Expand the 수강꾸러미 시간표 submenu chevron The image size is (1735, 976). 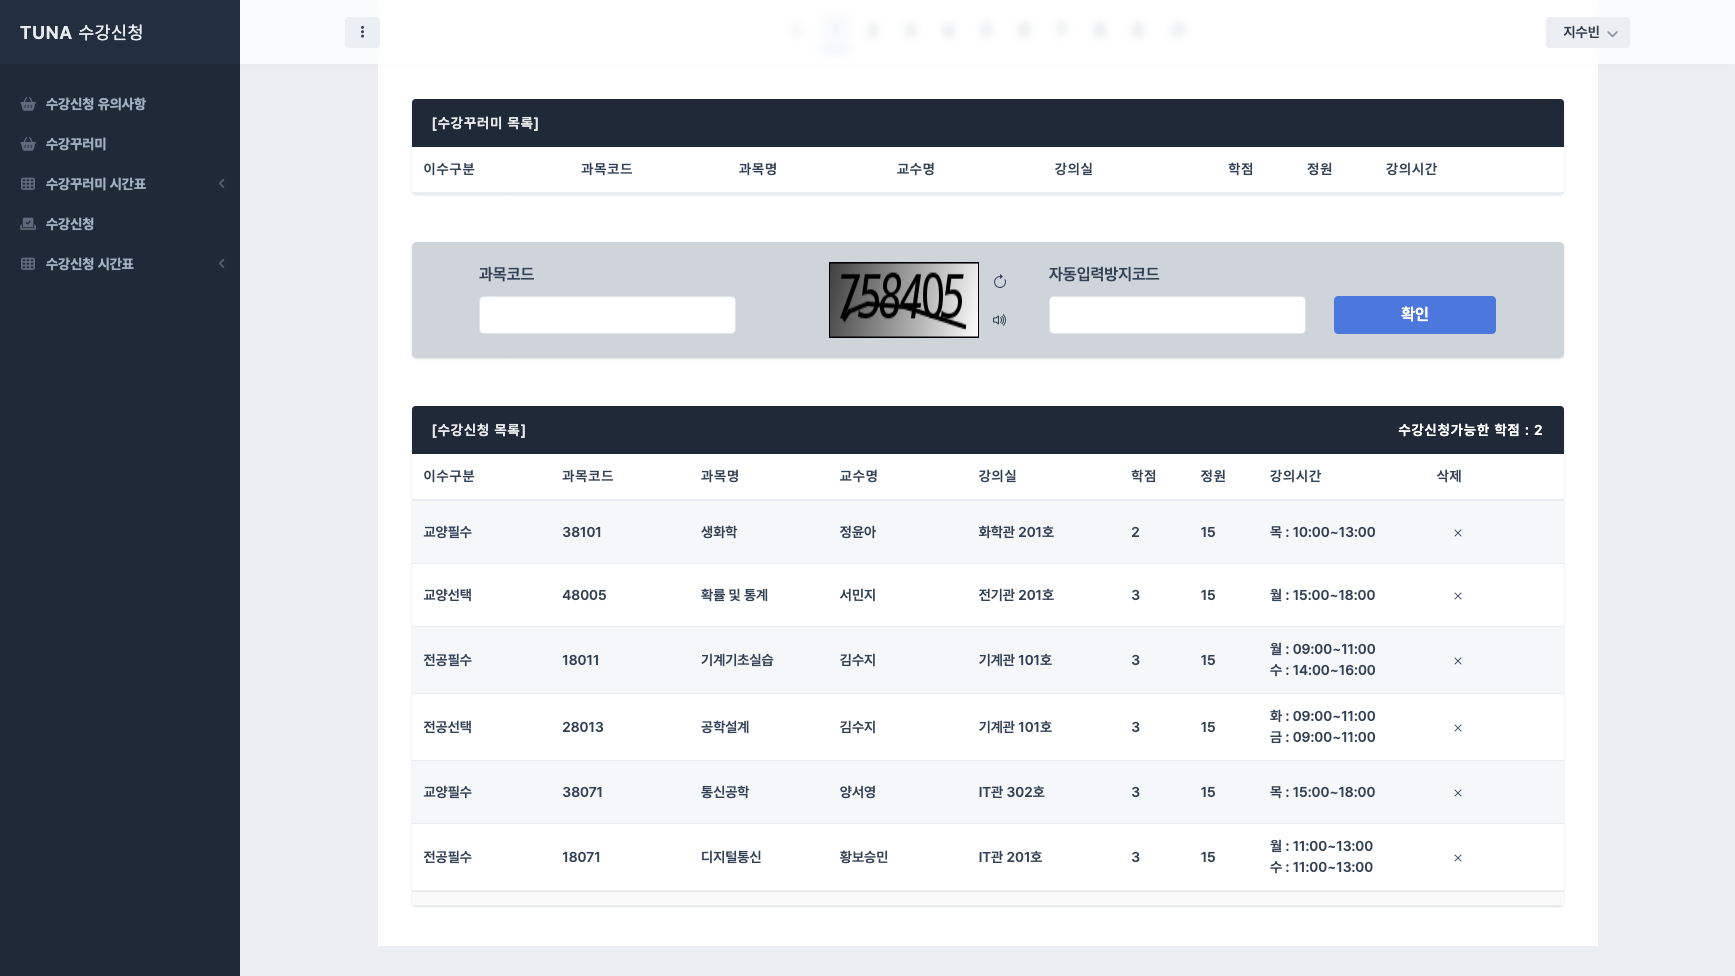coord(222,184)
